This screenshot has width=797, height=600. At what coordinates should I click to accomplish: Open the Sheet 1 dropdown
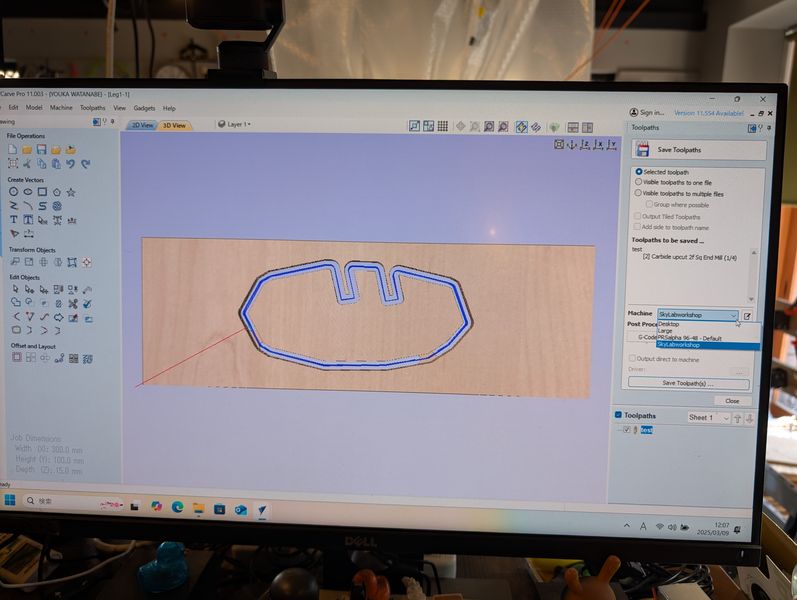(709, 417)
